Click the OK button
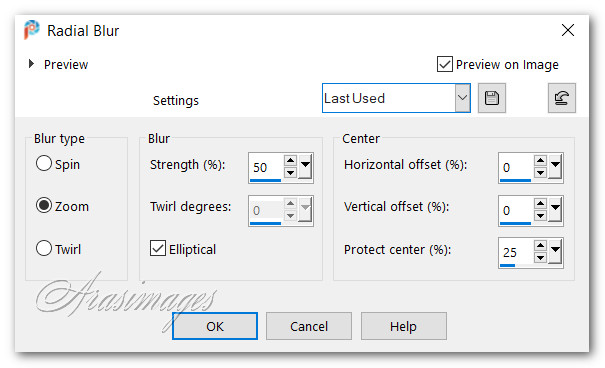Screen dimensions: 605x368 coord(215,326)
